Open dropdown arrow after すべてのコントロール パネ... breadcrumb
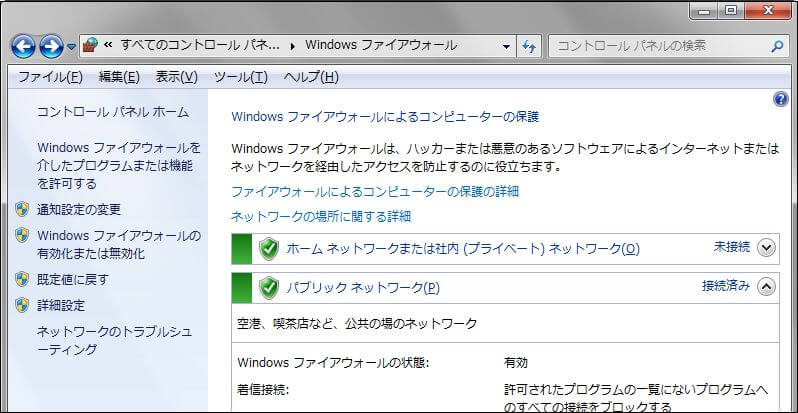The height and width of the screenshot is (413, 798). pyautogui.click(x=293, y=46)
